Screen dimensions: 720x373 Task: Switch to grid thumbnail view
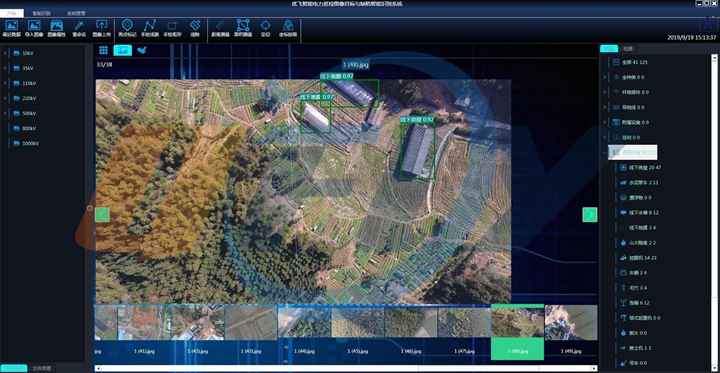point(103,50)
